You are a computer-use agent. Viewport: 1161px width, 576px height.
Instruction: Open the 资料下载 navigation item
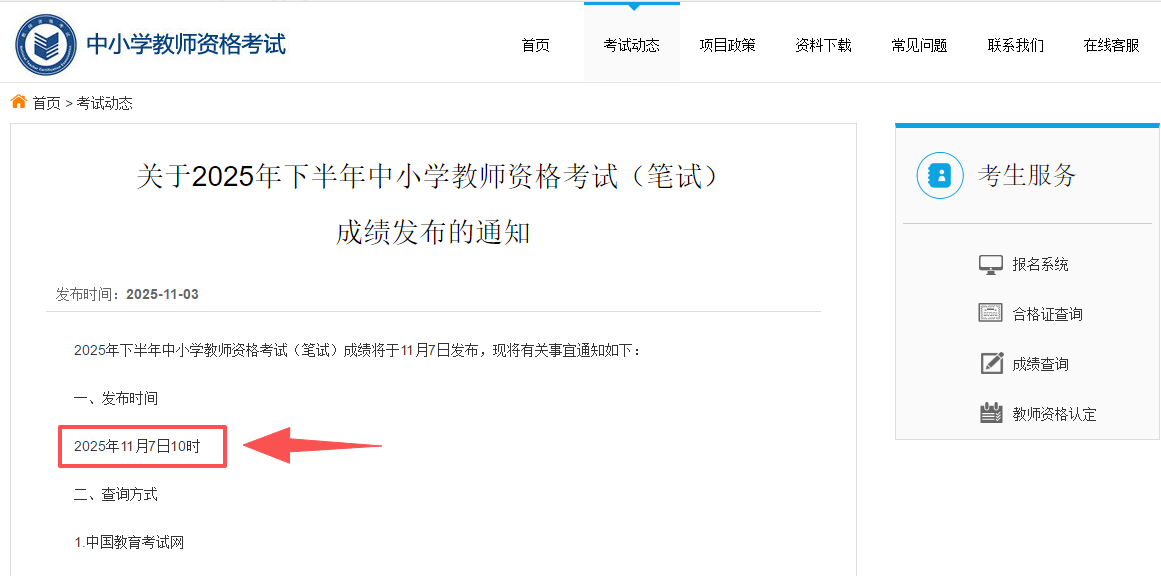point(823,45)
